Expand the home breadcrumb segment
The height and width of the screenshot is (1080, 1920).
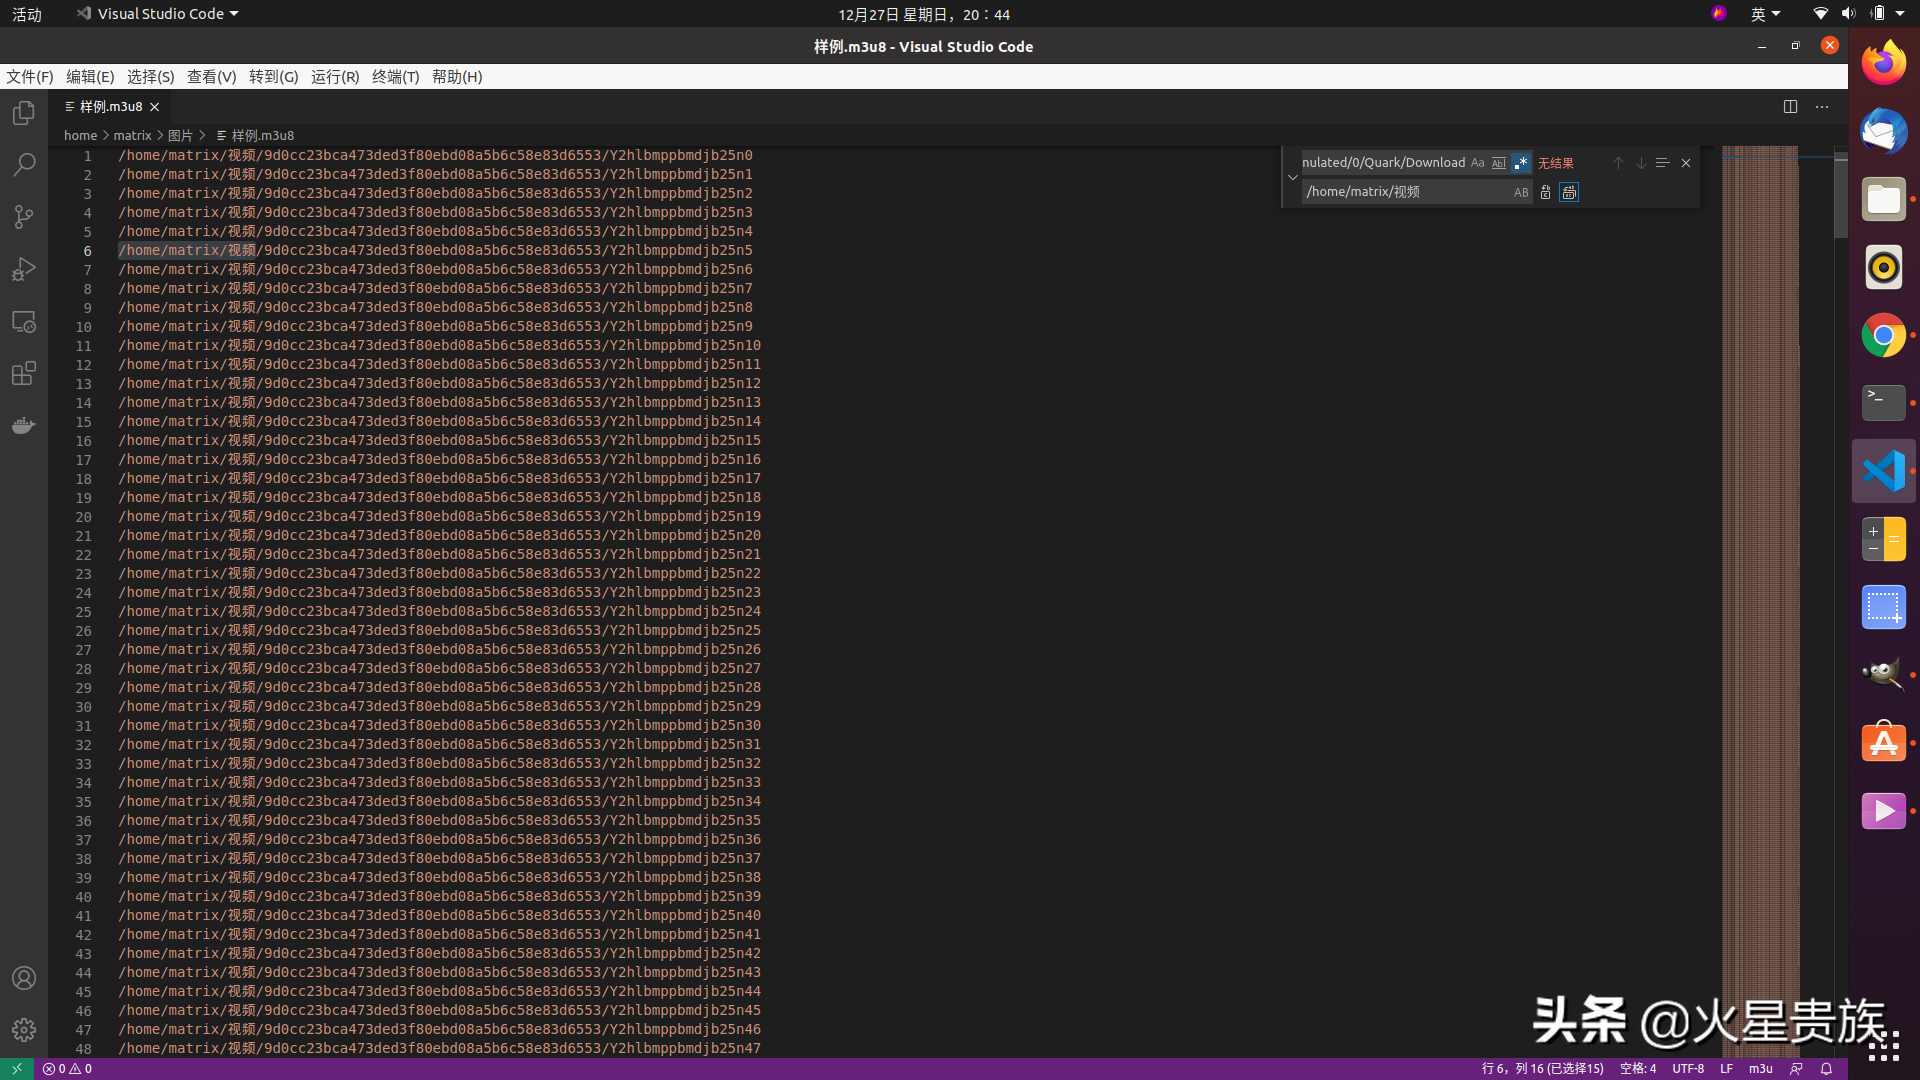(x=80, y=135)
